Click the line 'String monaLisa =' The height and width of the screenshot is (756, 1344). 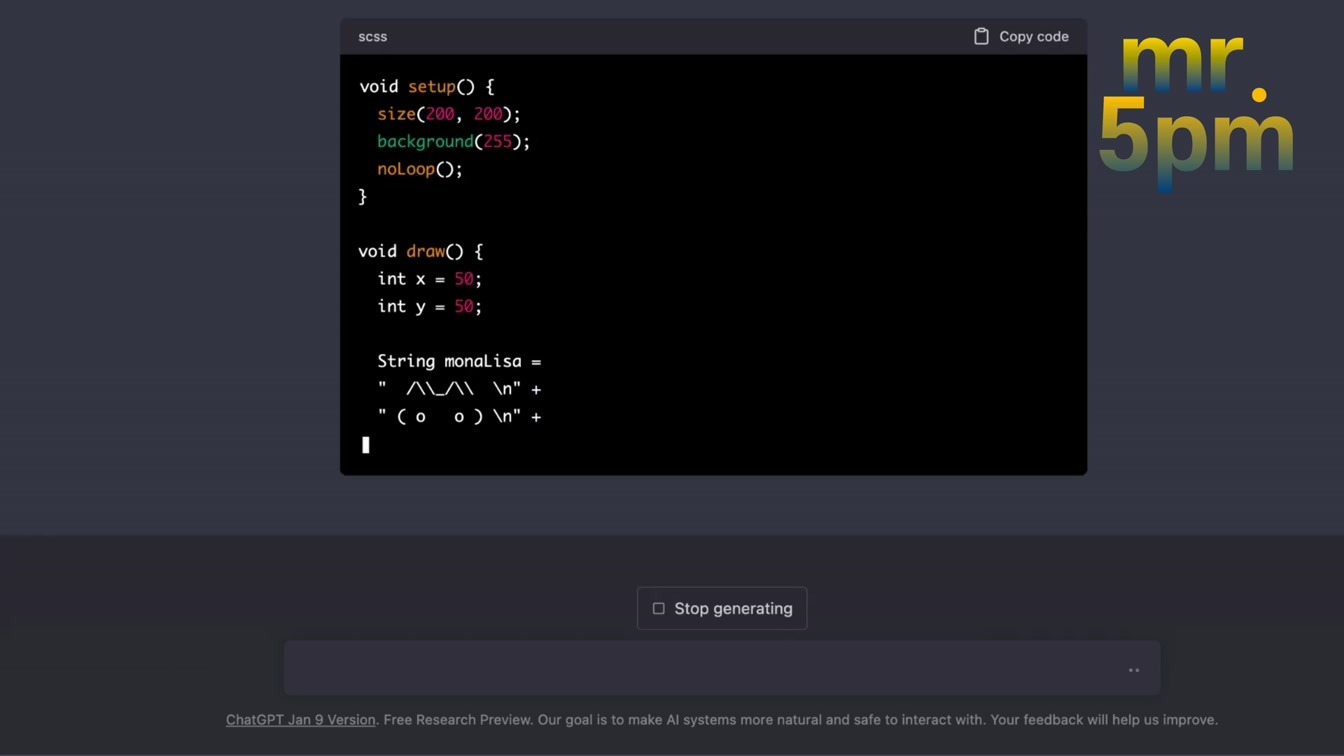click(x=459, y=361)
